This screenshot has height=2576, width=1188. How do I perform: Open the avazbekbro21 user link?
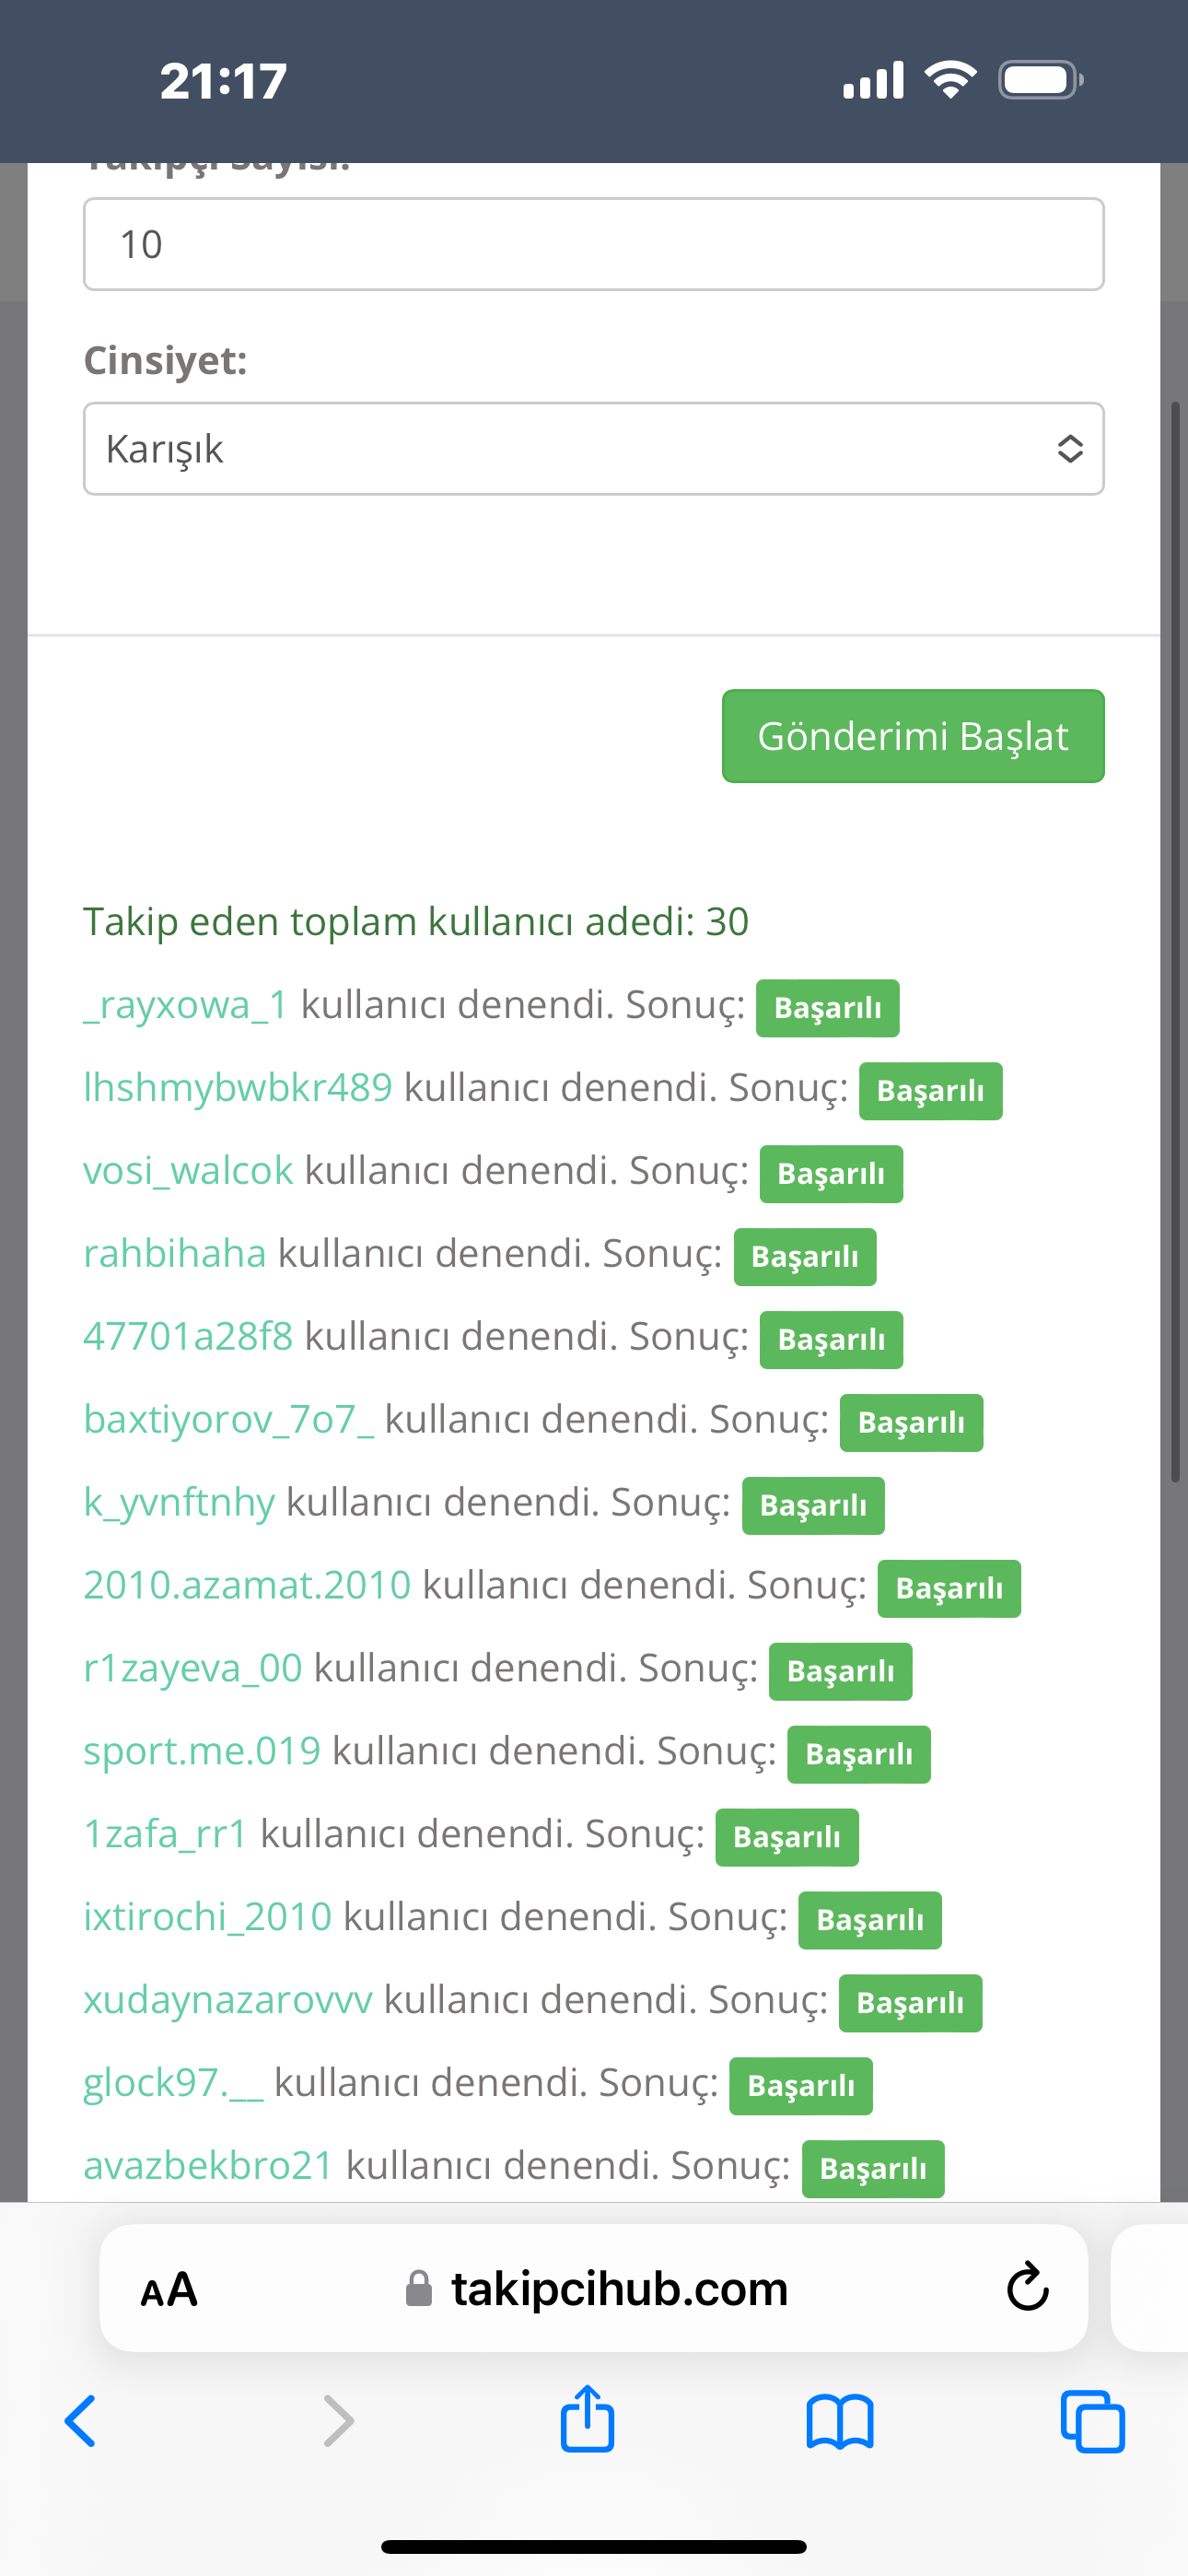208,2166
